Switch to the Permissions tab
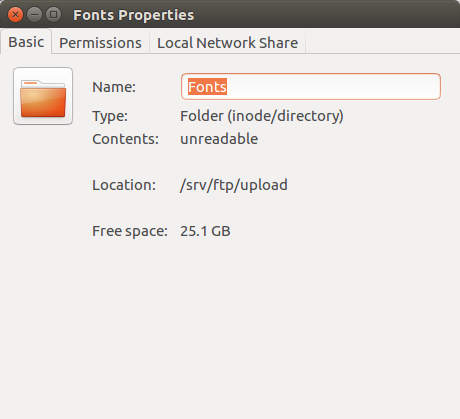 (100, 43)
